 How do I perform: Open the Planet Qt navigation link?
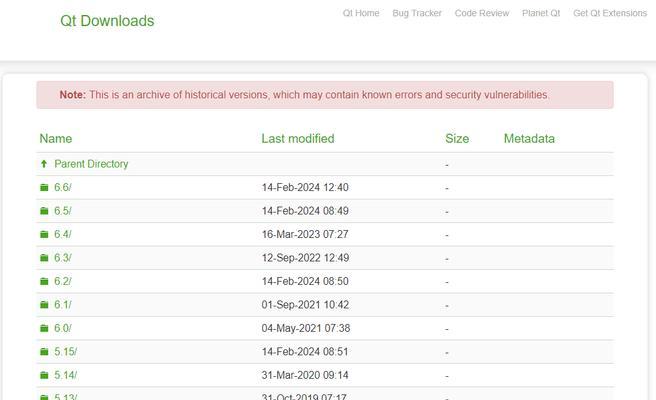click(x=541, y=13)
